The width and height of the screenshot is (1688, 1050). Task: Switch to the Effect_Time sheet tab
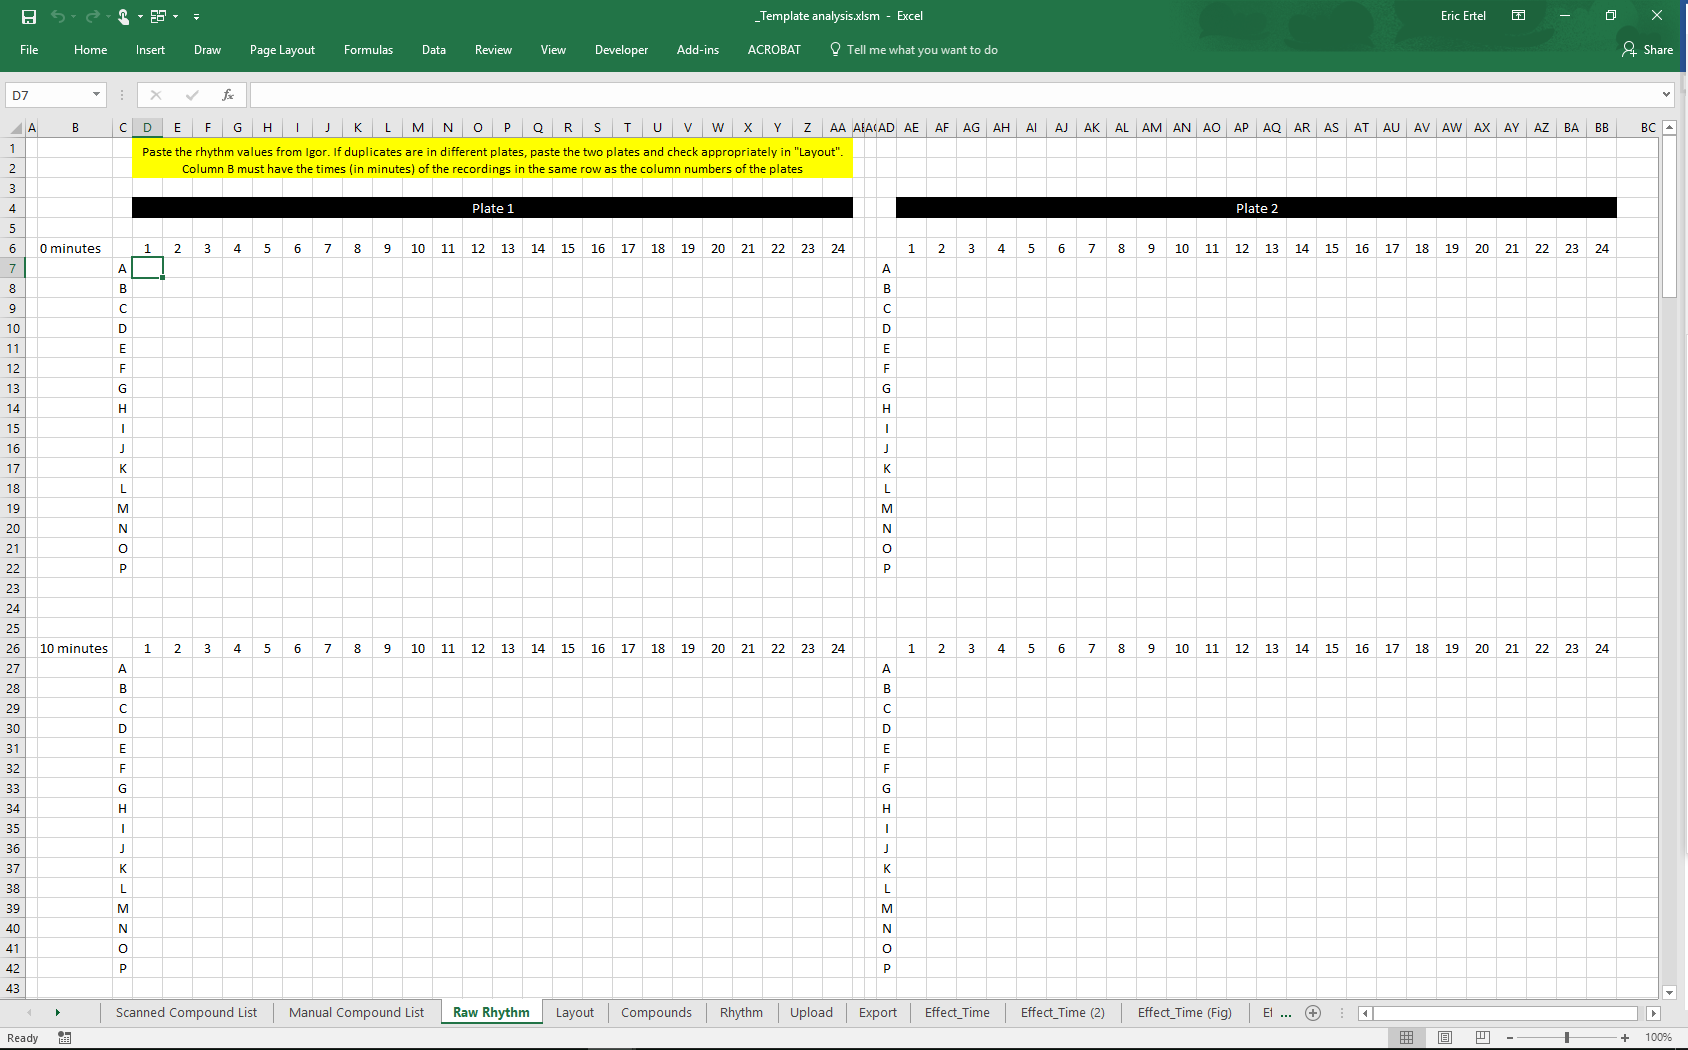[x=957, y=1012]
